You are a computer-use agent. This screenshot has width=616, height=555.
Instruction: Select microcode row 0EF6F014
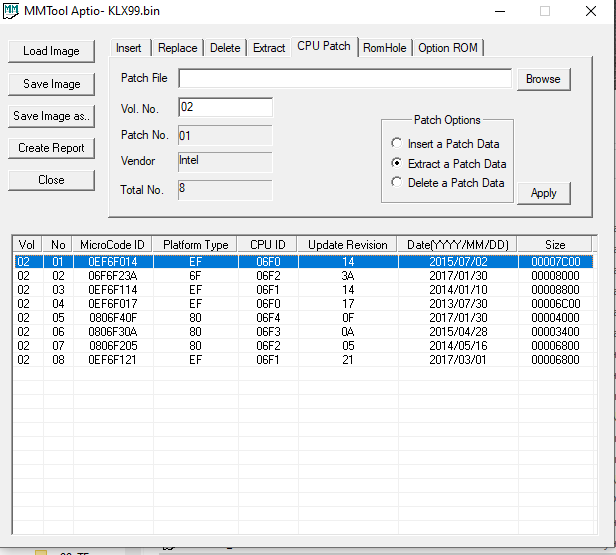pyautogui.click(x=303, y=262)
